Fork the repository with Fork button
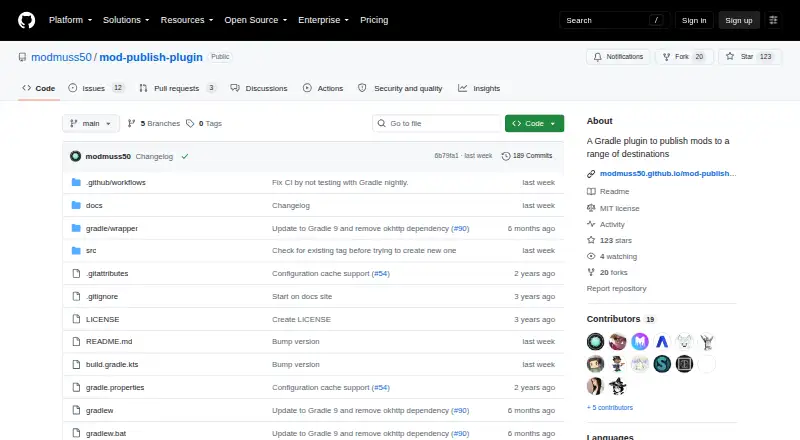 pos(683,57)
